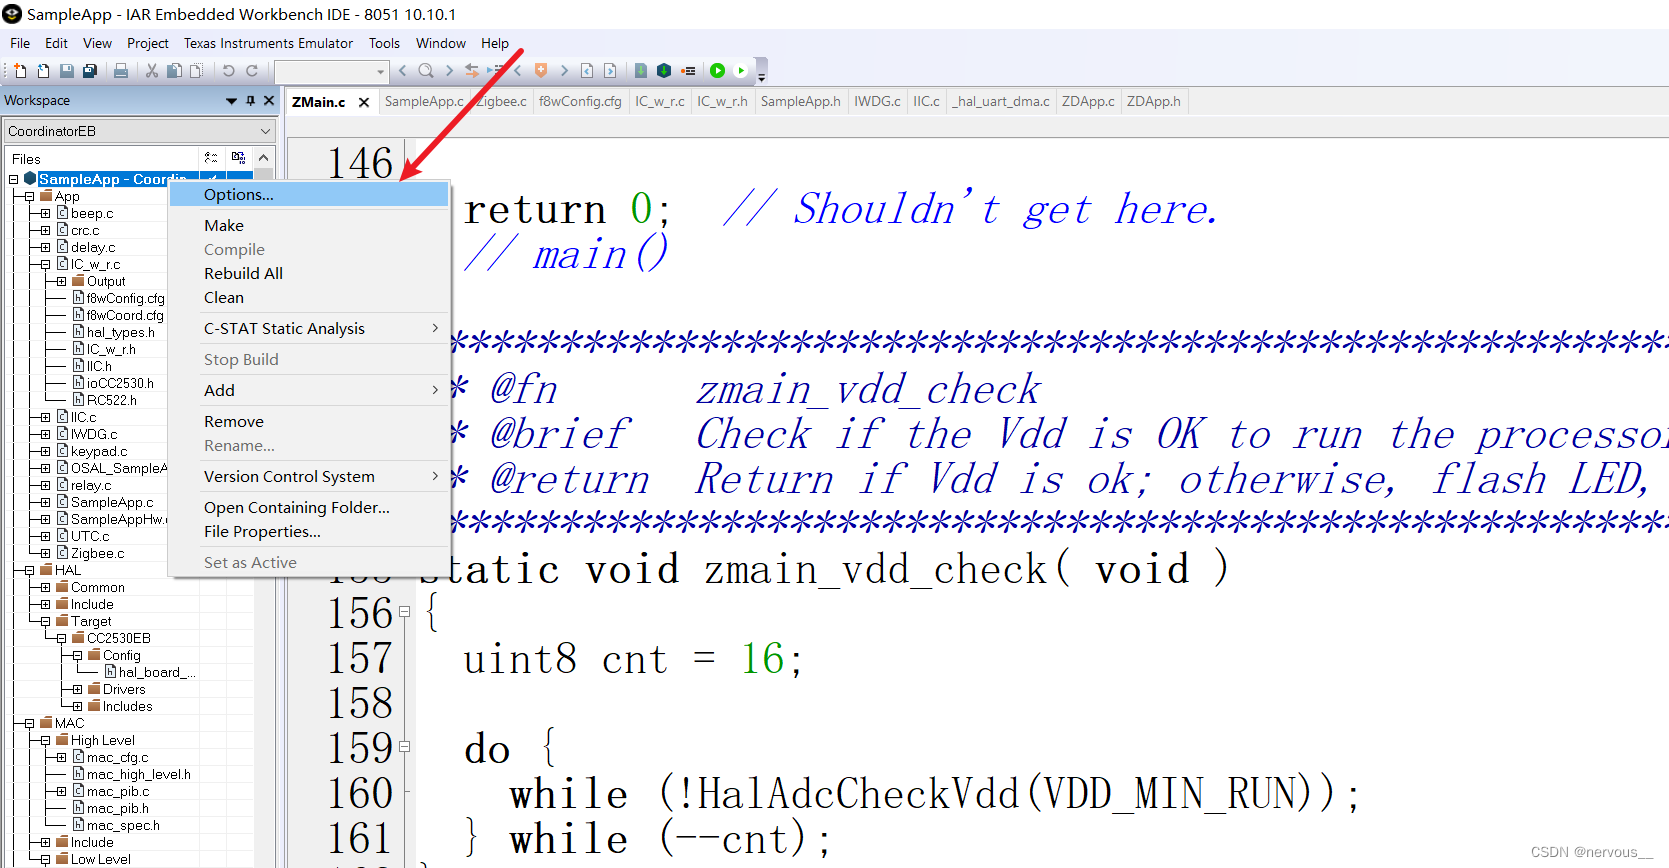Select hal_types.h in file tree
1669x868 pixels.
pos(120,333)
